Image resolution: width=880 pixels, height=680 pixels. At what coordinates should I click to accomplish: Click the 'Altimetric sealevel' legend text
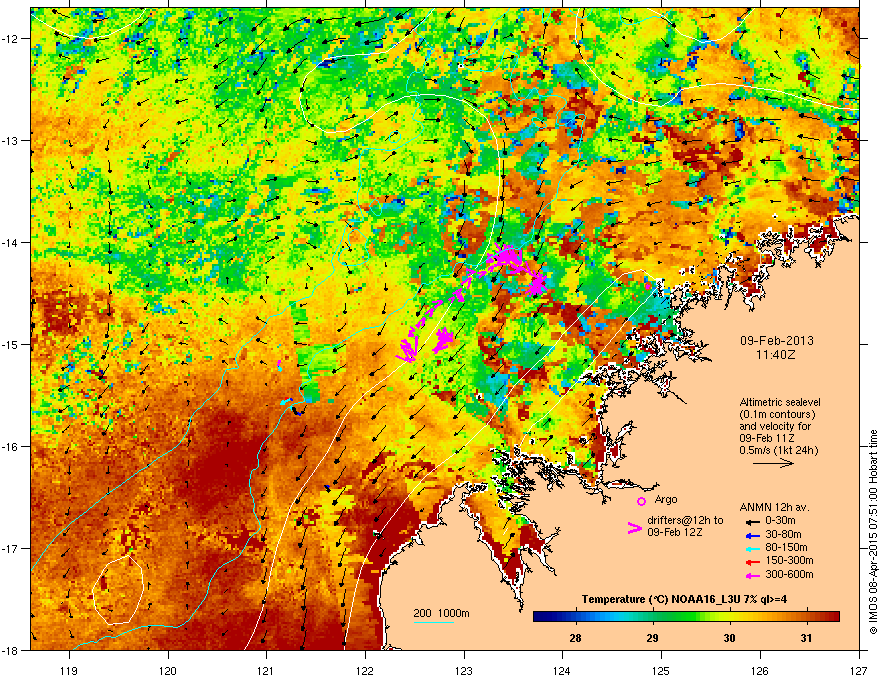coord(780,402)
